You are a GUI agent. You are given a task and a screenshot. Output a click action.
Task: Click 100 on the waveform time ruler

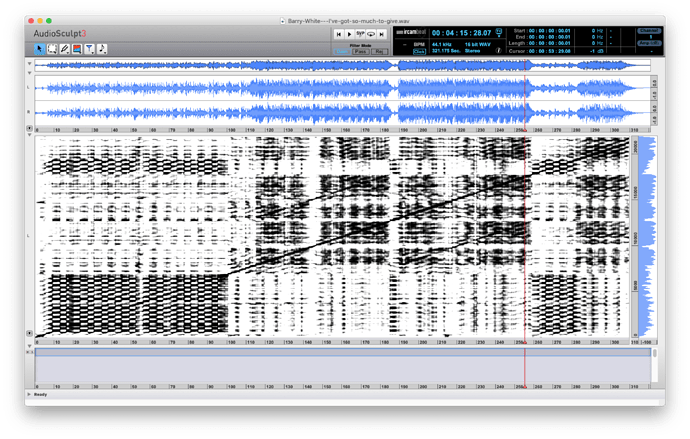(231, 130)
